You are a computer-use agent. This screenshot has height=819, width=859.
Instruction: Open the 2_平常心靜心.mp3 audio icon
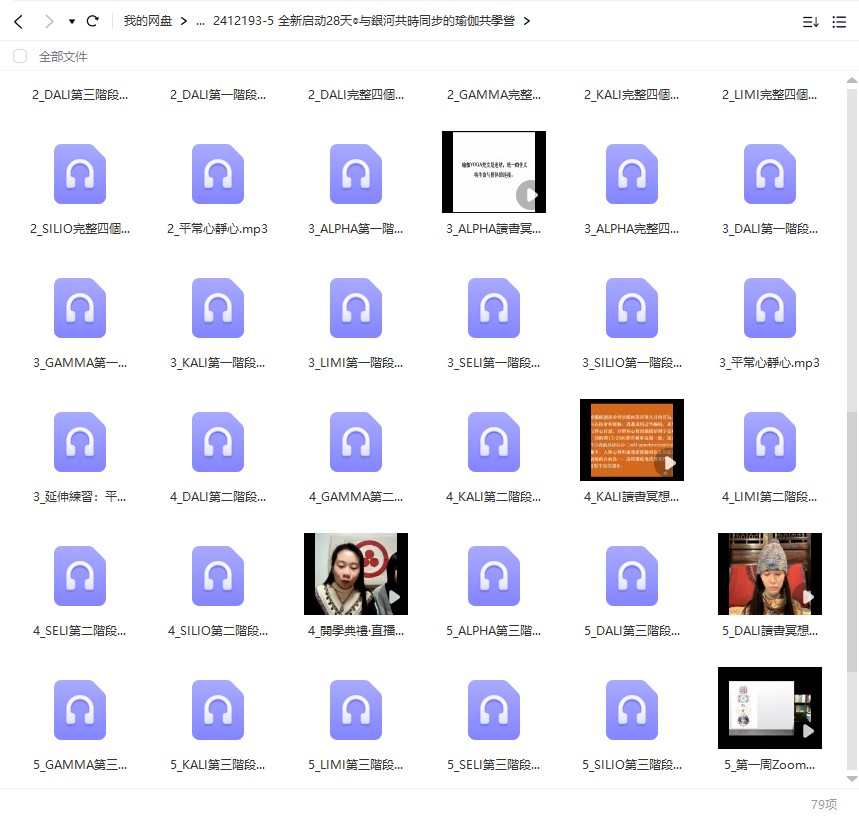click(x=218, y=174)
